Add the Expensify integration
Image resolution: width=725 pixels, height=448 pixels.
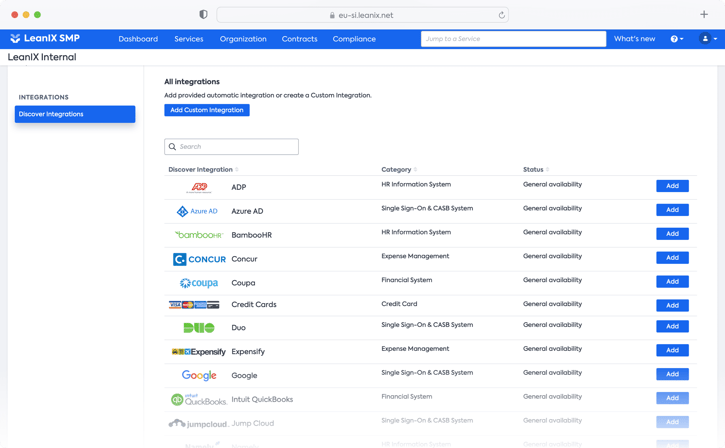pos(672,350)
